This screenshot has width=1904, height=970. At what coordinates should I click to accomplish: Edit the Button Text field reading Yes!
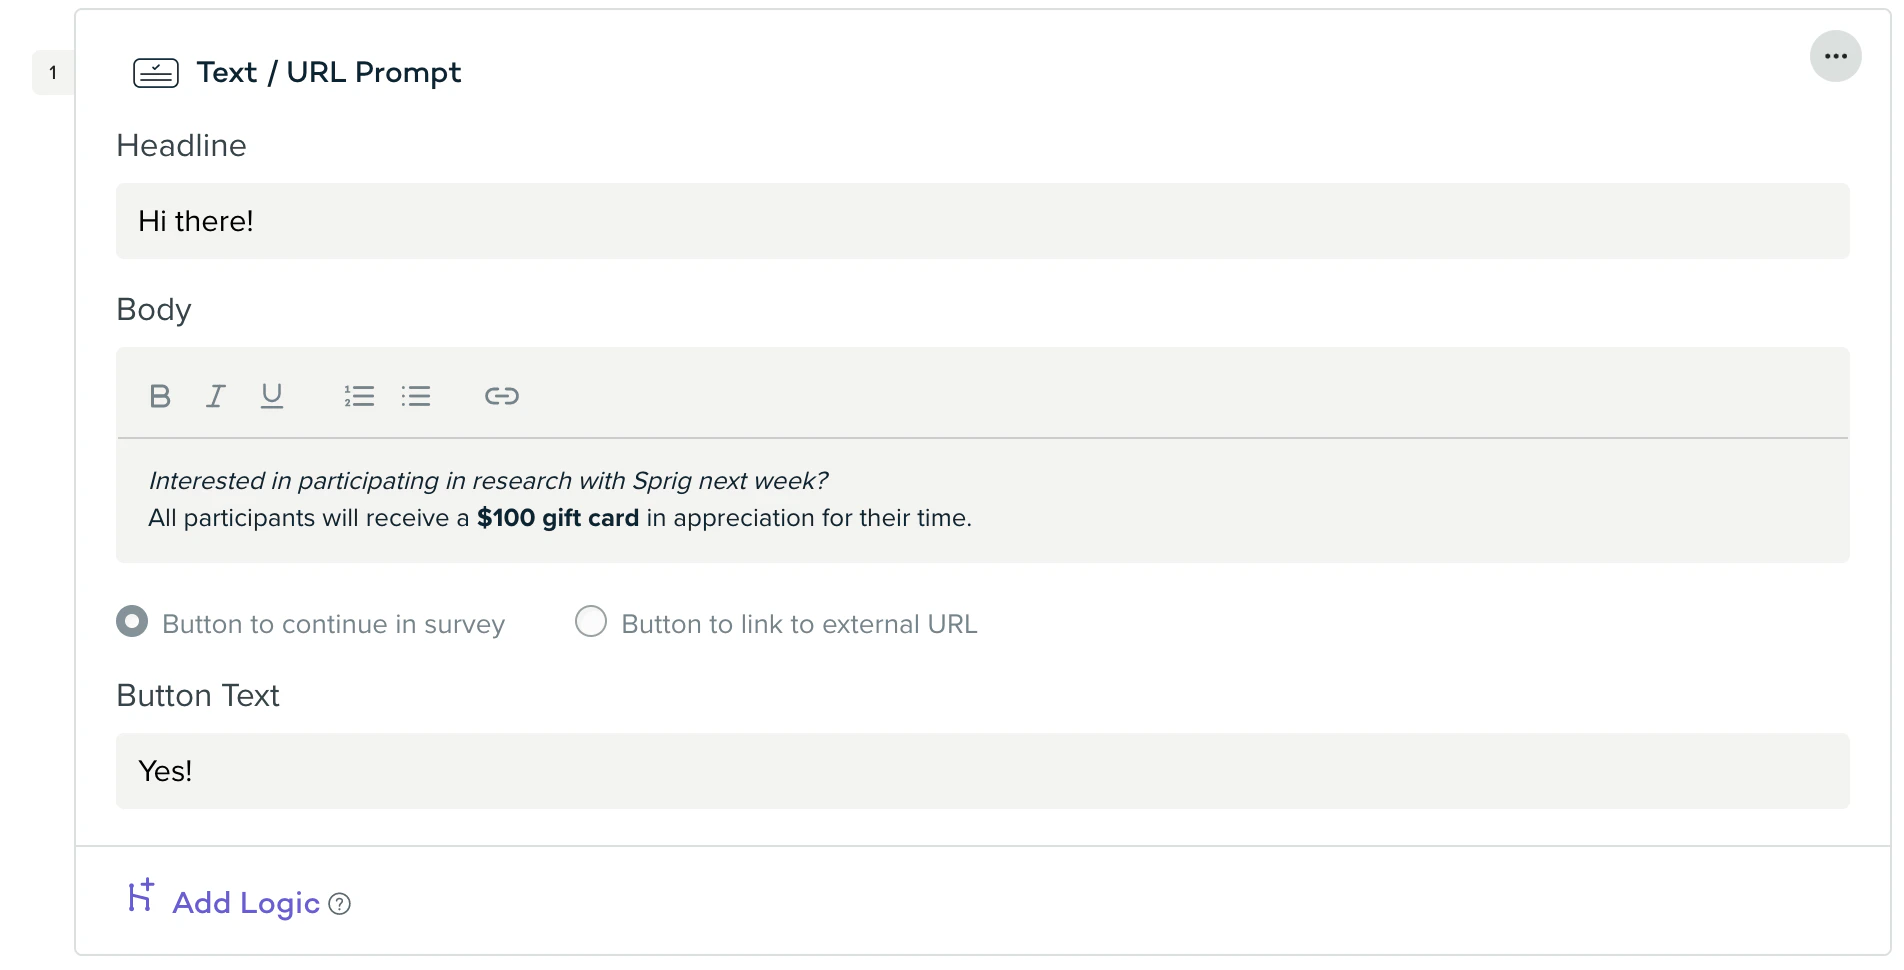pos(982,771)
